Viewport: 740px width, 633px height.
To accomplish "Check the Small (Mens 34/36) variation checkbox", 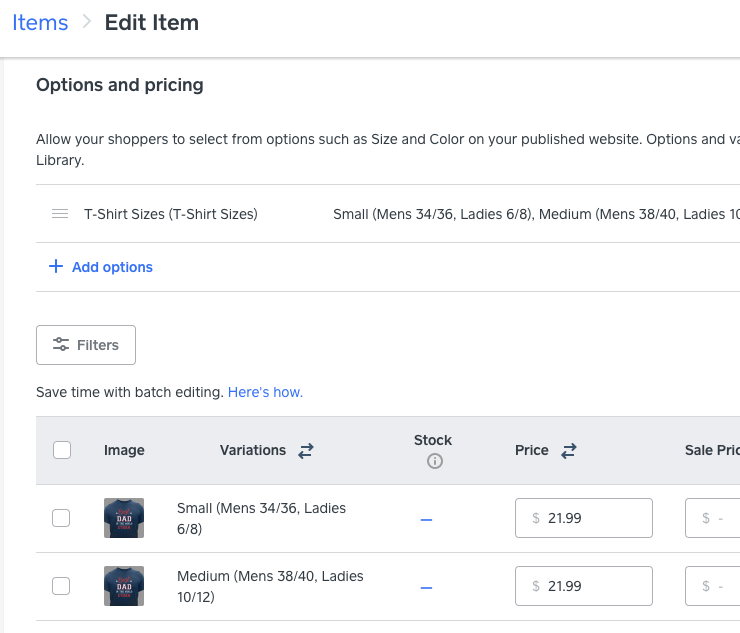I will (61, 518).
